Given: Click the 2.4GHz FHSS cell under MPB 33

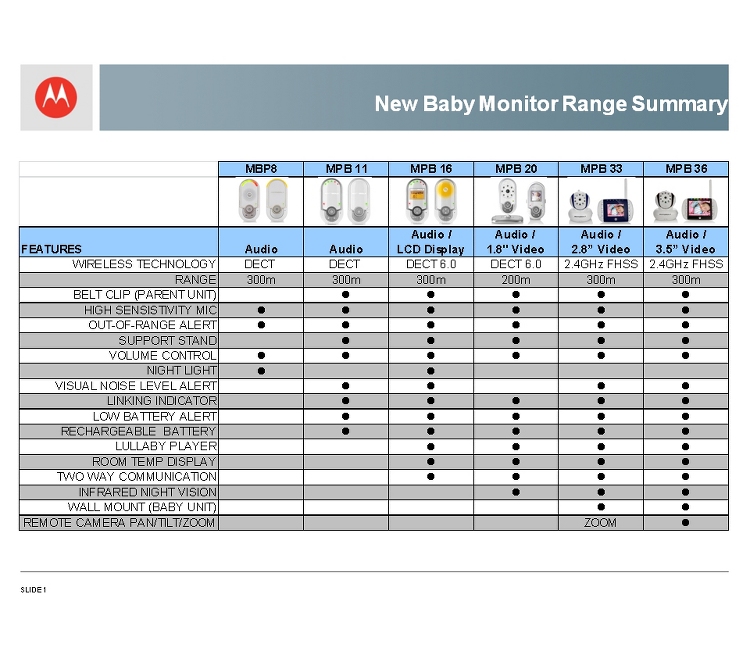Looking at the screenshot, I should 601,264.
